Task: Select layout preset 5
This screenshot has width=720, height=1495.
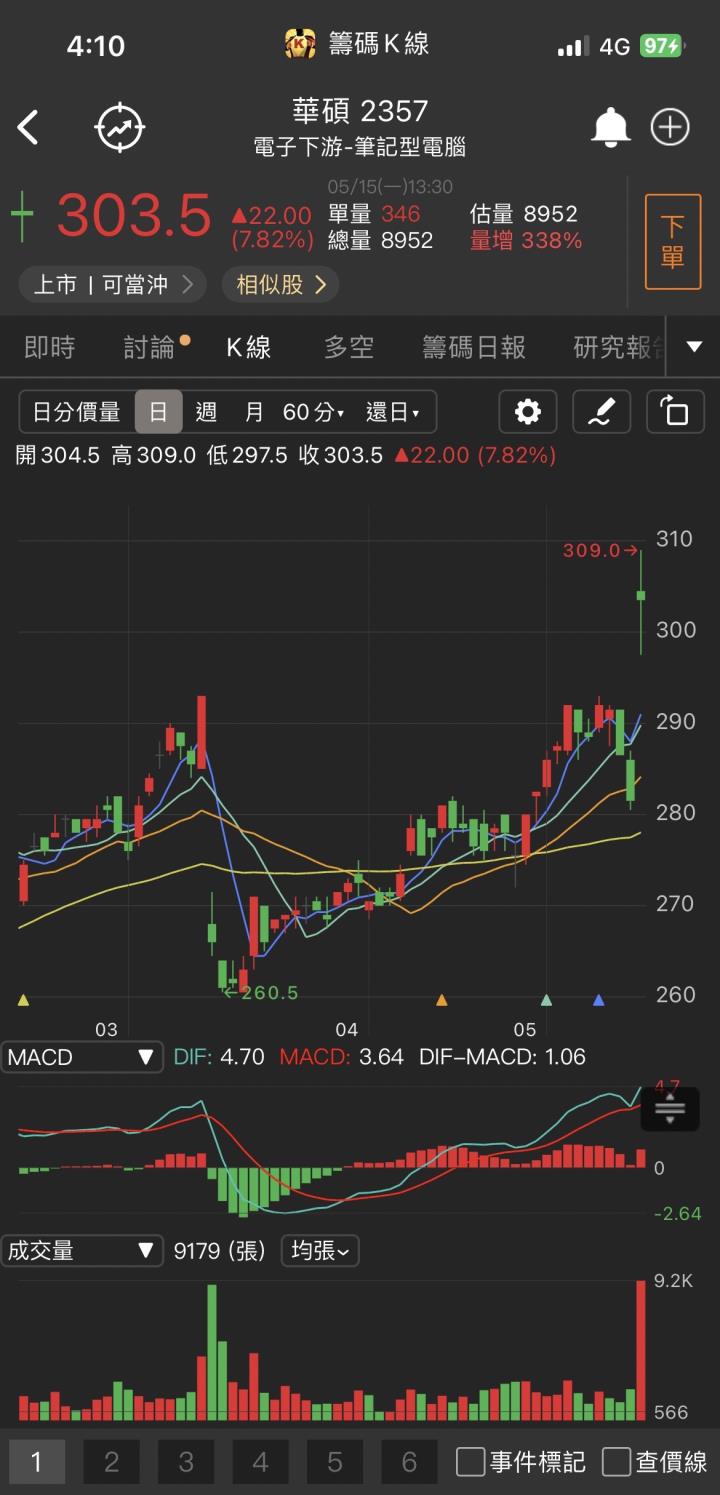Action: (334, 1462)
